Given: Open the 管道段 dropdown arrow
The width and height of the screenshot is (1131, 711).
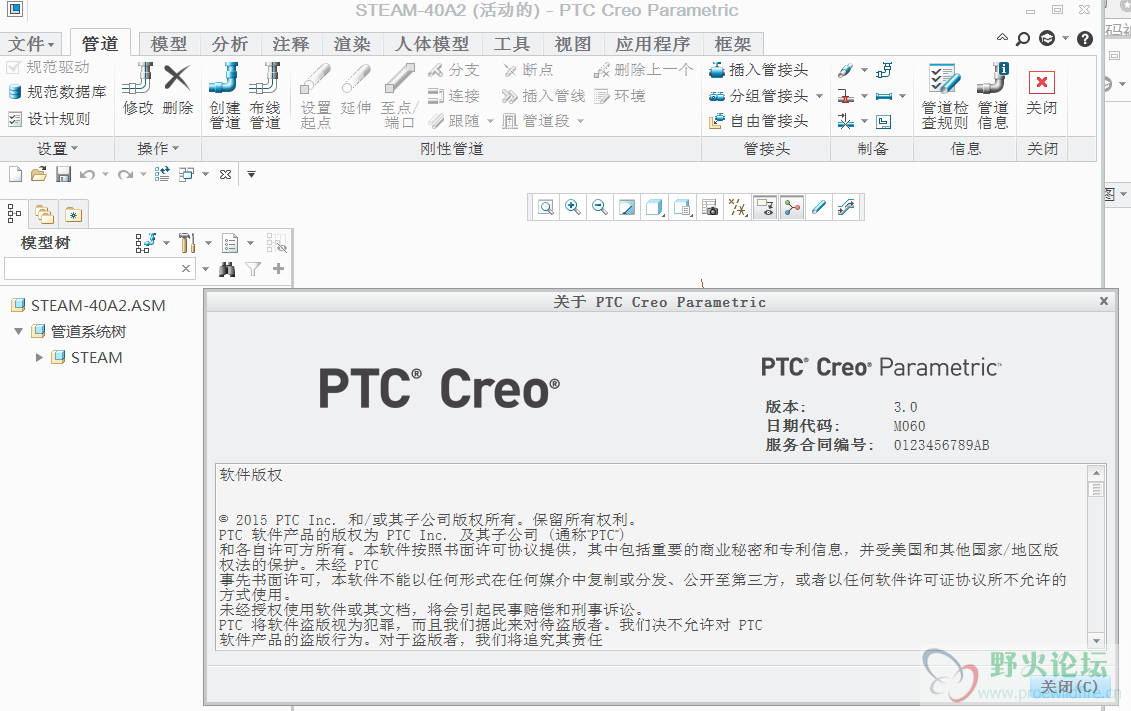Looking at the screenshot, I should point(581,121).
